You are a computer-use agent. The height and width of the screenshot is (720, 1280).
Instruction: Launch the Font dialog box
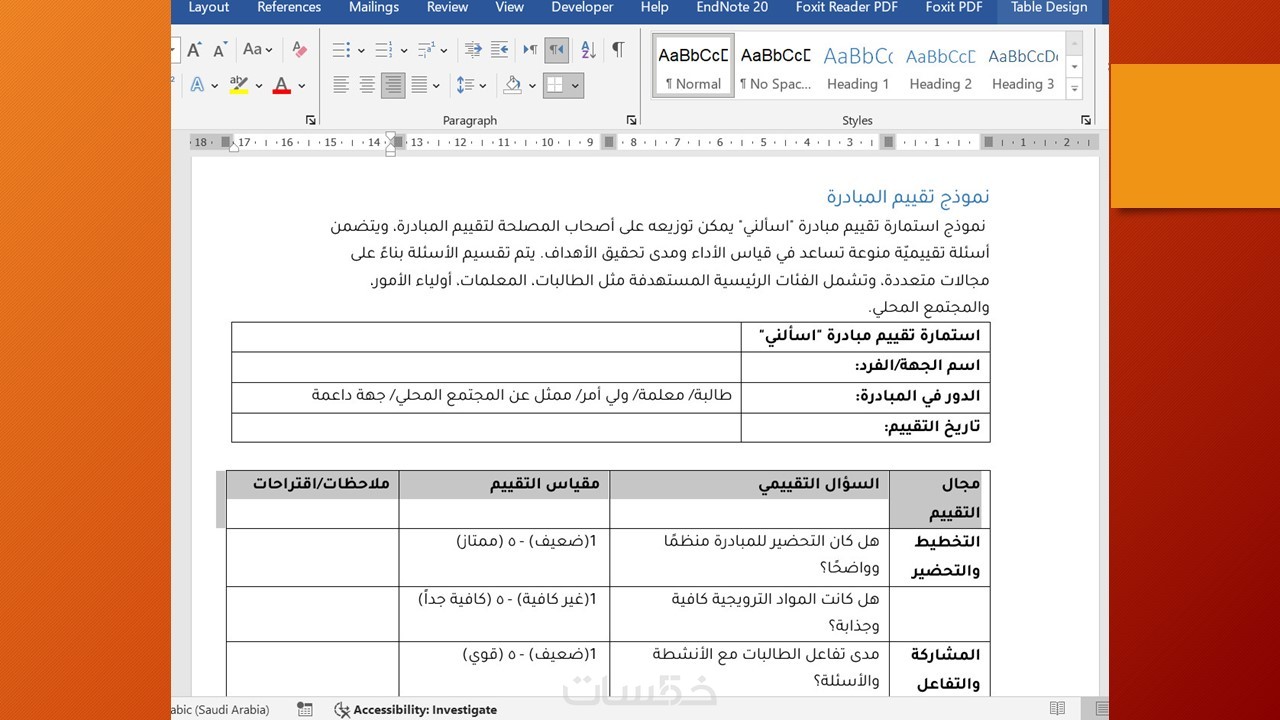click(x=311, y=120)
